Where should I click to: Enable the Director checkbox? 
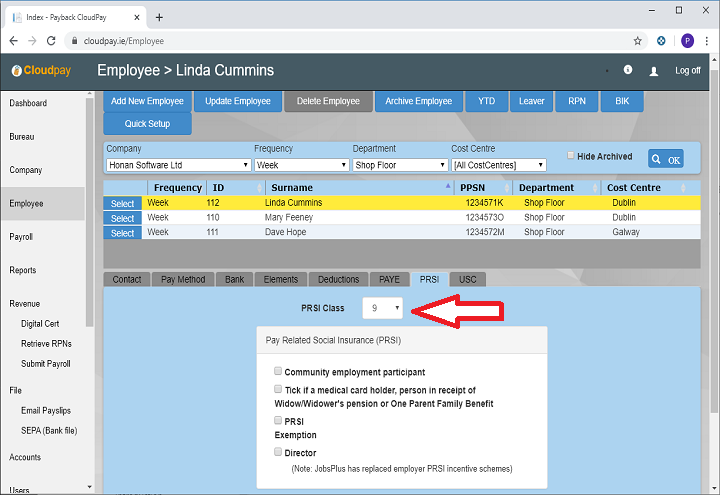pos(278,452)
